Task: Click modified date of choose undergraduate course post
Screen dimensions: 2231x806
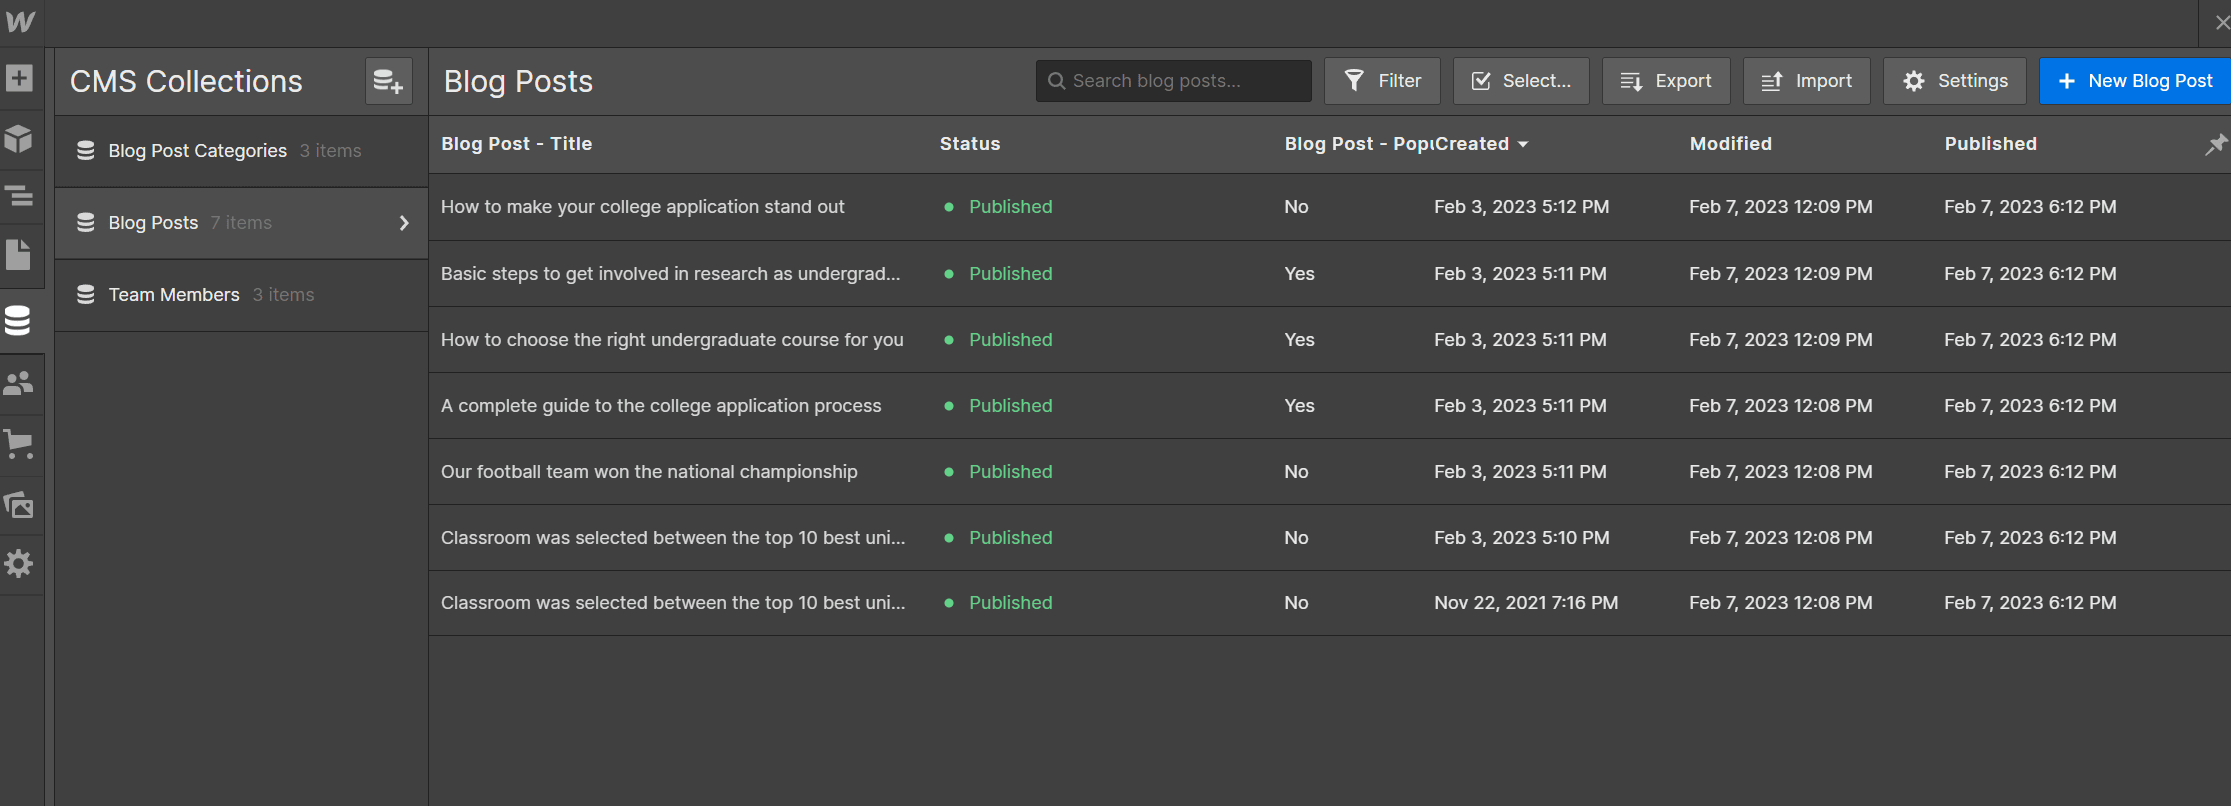Action: pos(1781,340)
